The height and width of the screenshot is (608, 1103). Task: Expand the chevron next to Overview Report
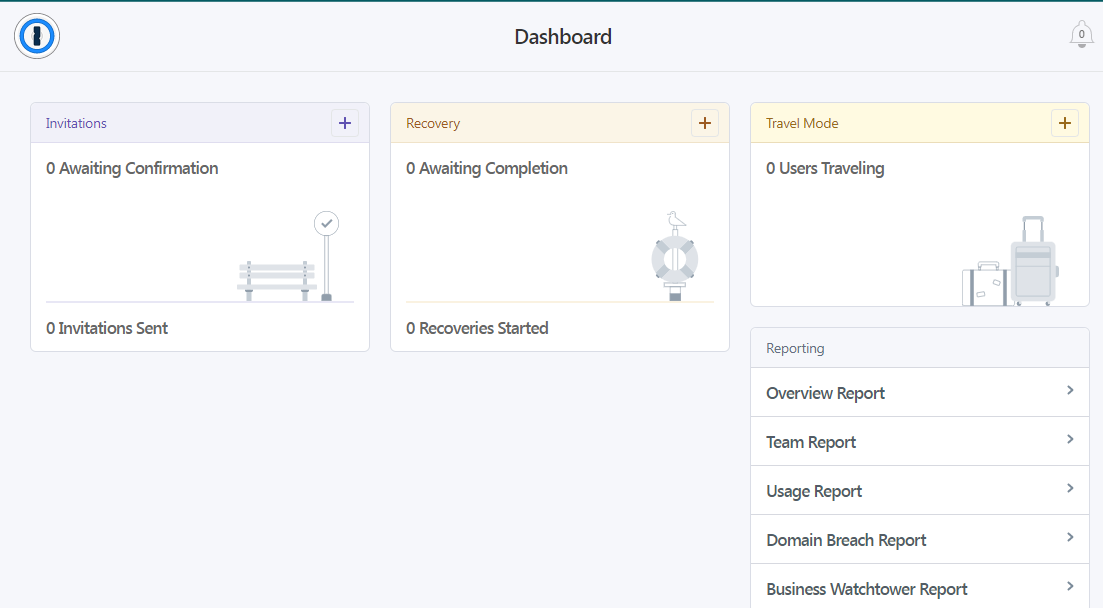tap(1070, 391)
